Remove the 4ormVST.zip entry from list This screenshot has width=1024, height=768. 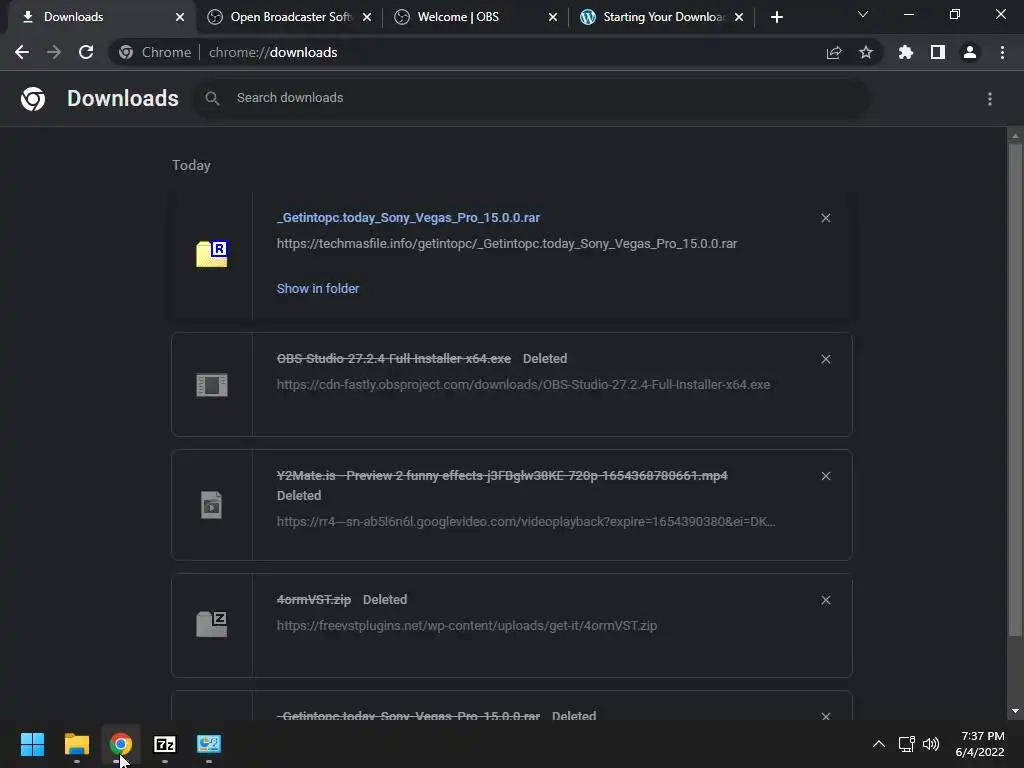[x=825, y=600]
